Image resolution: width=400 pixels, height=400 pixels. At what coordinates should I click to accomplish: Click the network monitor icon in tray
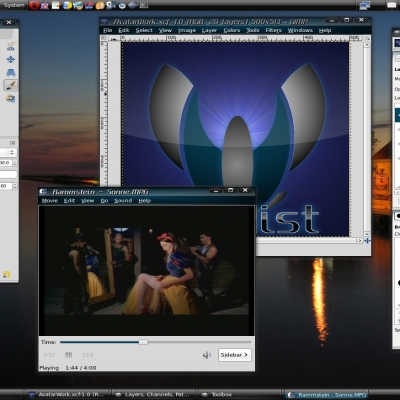tap(365, 5)
